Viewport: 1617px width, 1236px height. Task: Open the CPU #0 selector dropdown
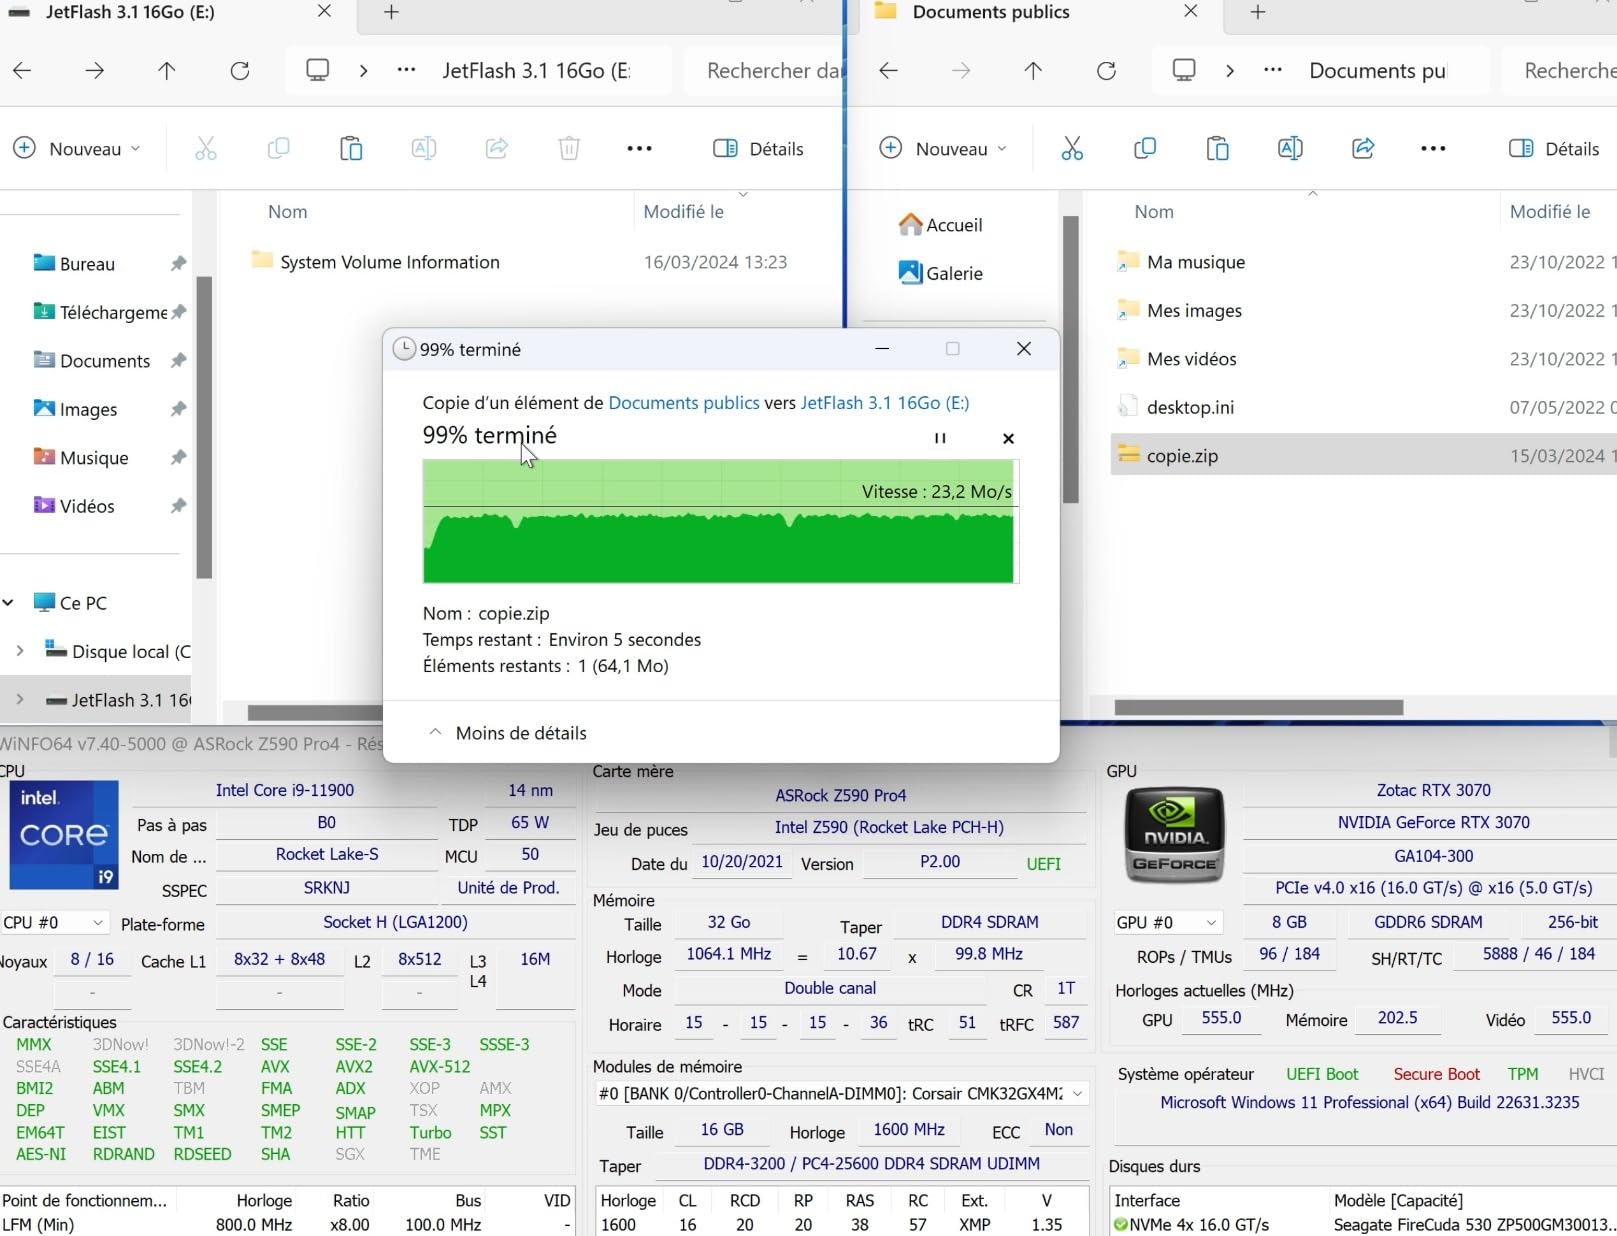pyautogui.click(x=54, y=922)
